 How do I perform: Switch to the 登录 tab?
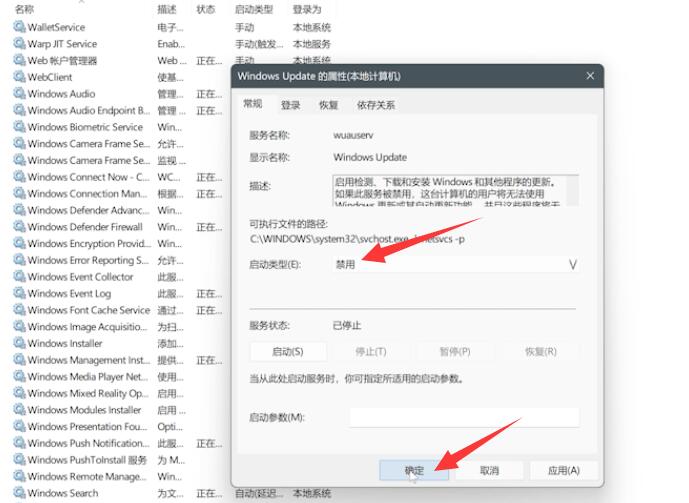(290, 105)
